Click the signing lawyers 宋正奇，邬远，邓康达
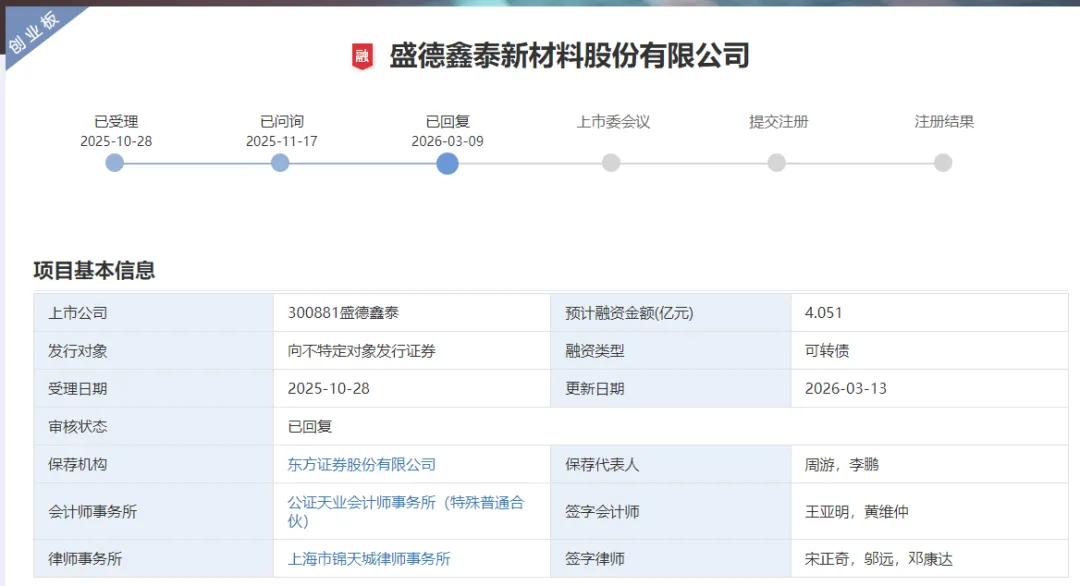The width and height of the screenshot is (1080, 586). [879, 559]
